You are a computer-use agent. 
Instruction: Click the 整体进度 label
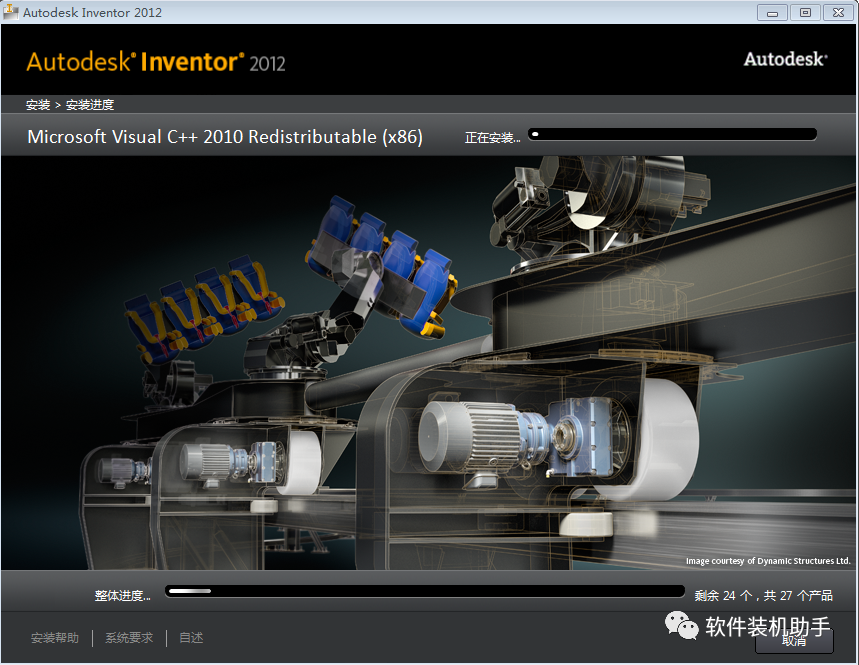(122, 595)
